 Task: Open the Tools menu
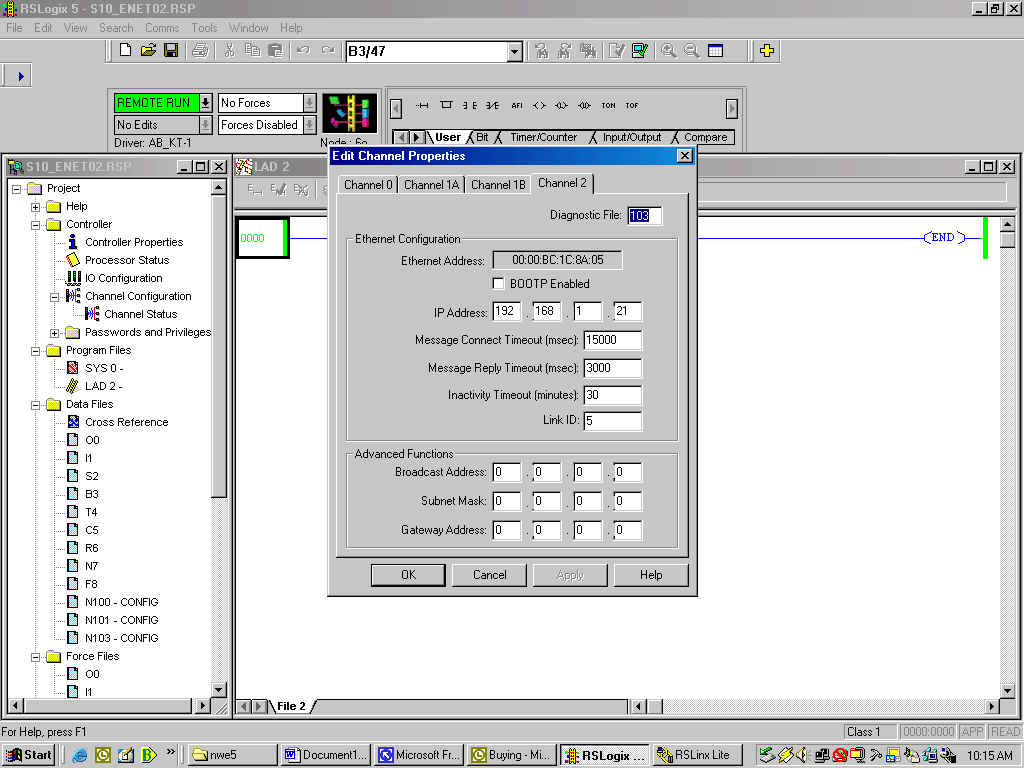click(x=204, y=27)
